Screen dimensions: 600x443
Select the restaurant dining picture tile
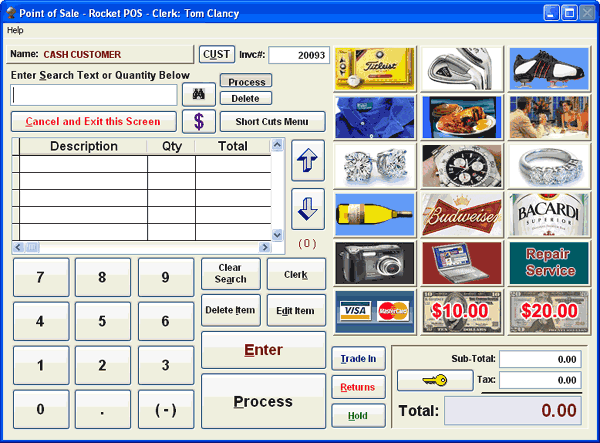coord(549,117)
